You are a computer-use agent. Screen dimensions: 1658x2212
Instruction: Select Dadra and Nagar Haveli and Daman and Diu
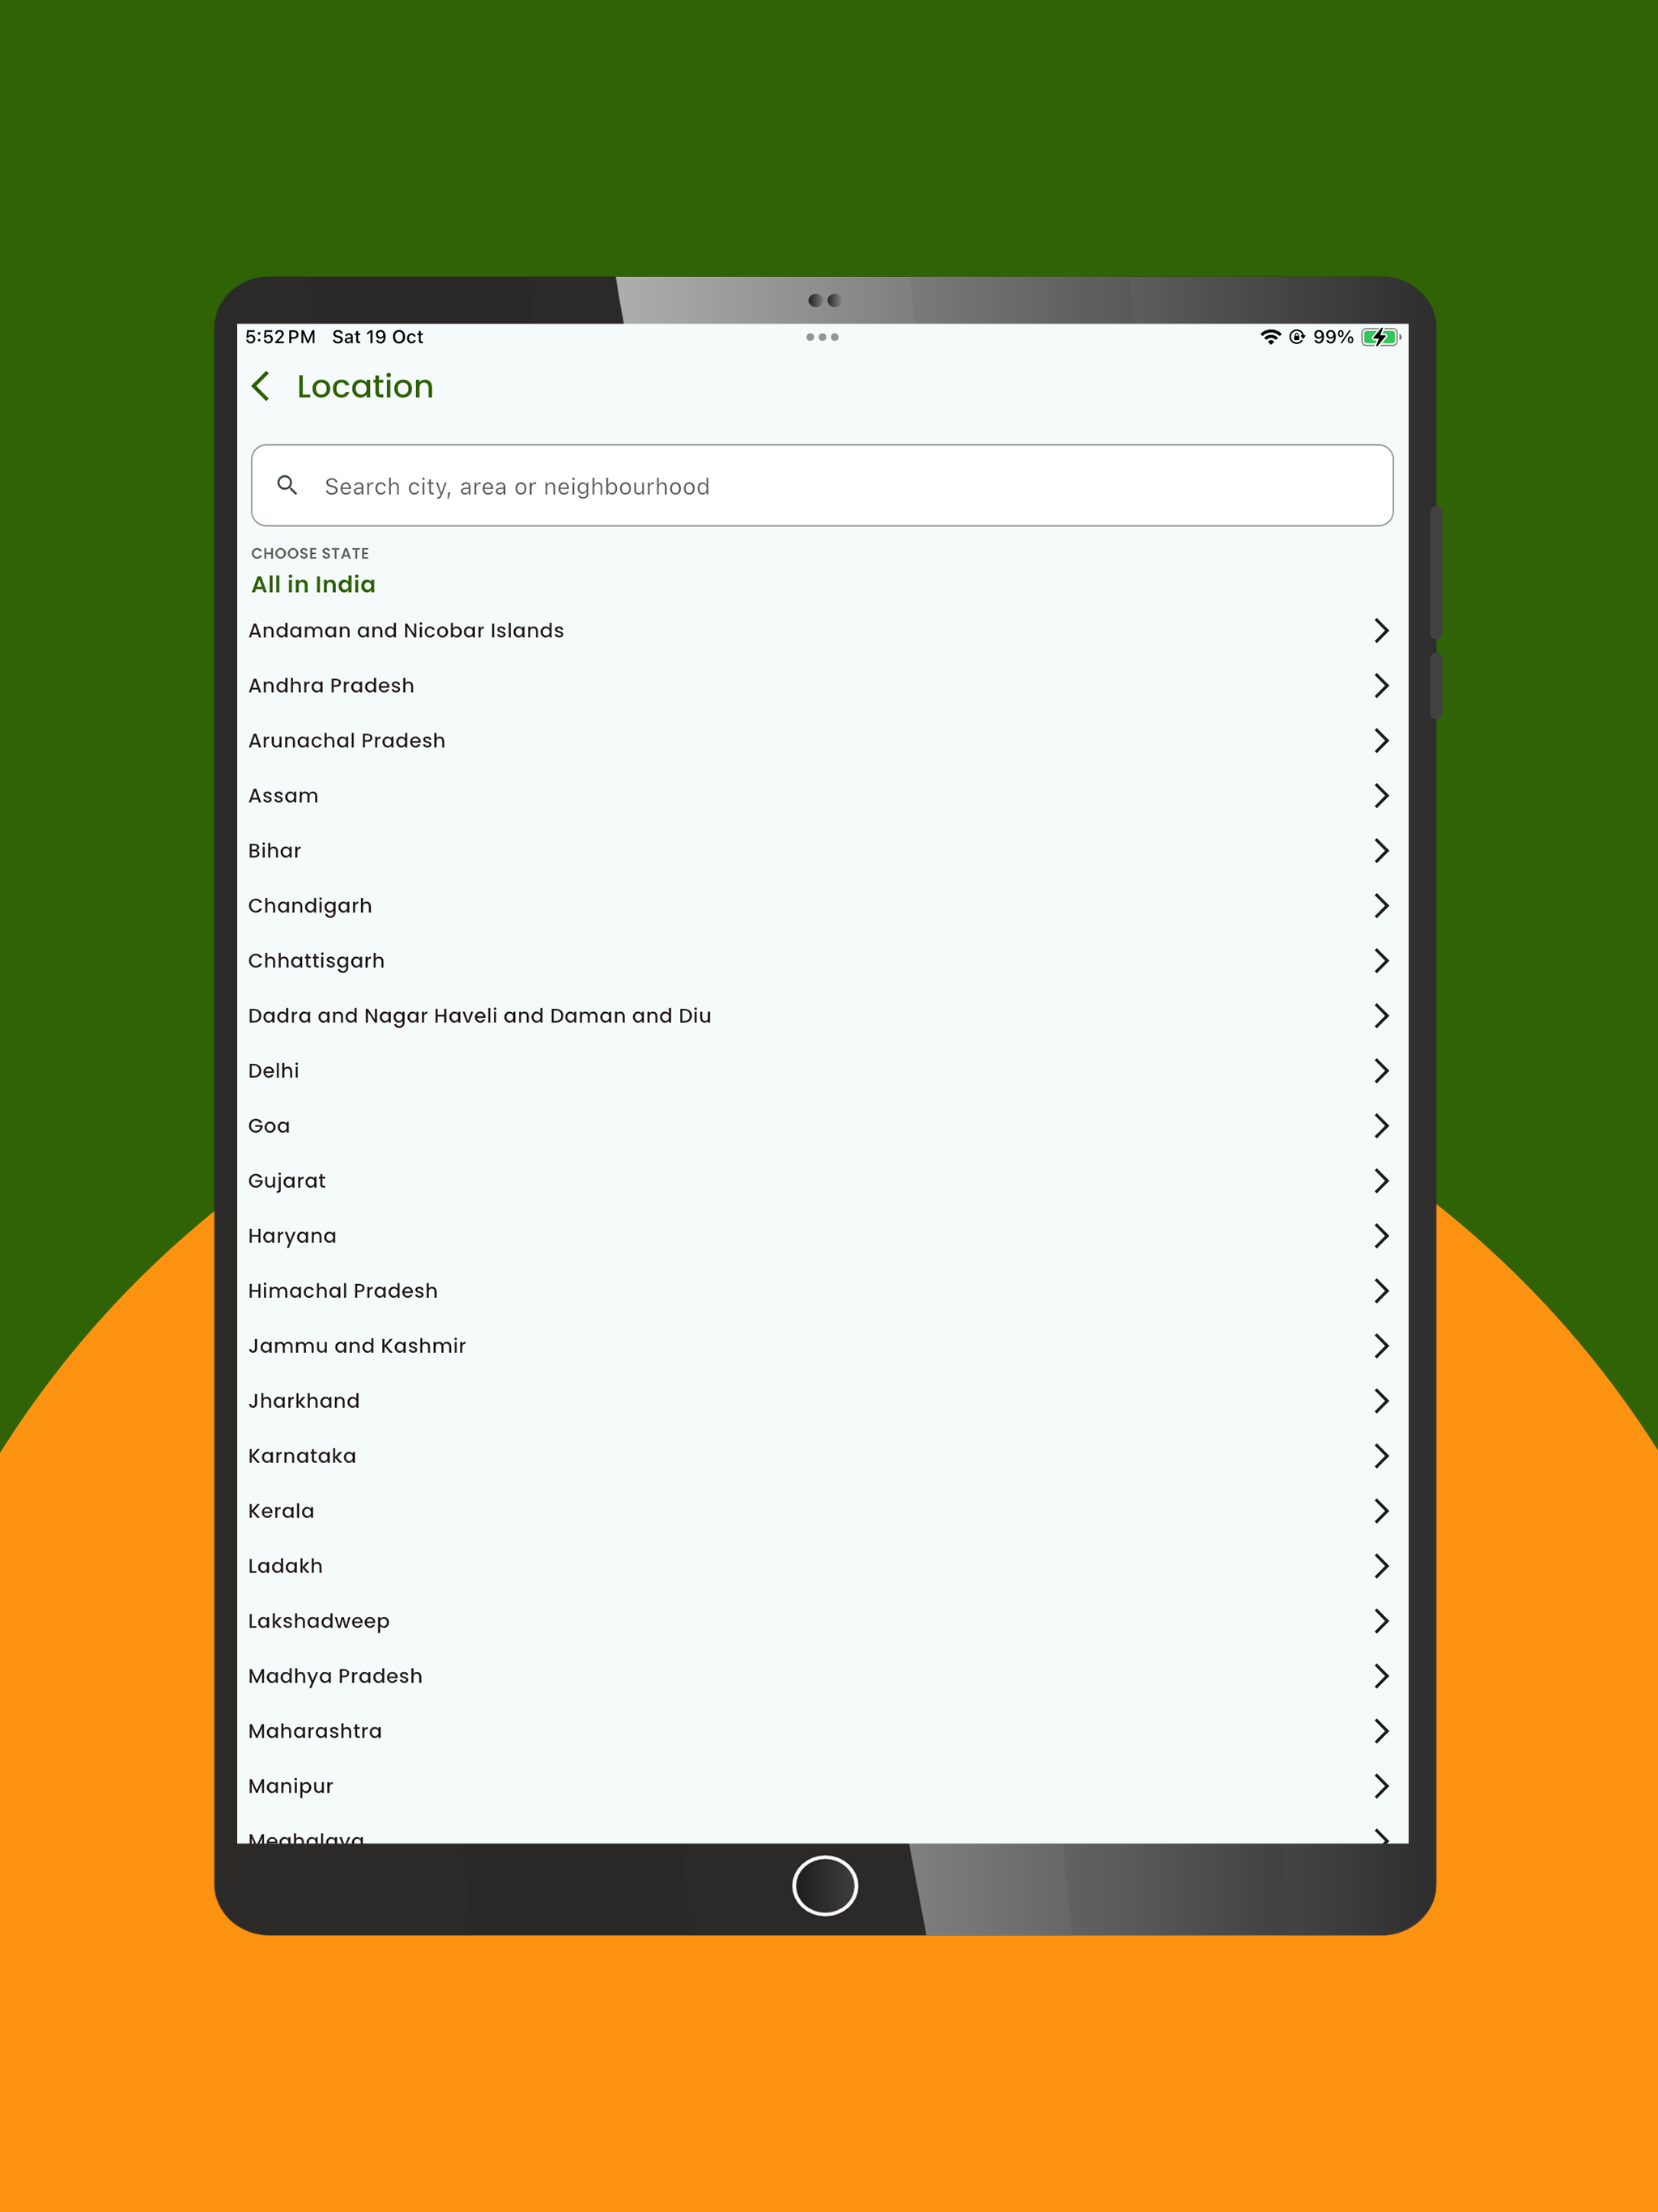[480, 1016]
